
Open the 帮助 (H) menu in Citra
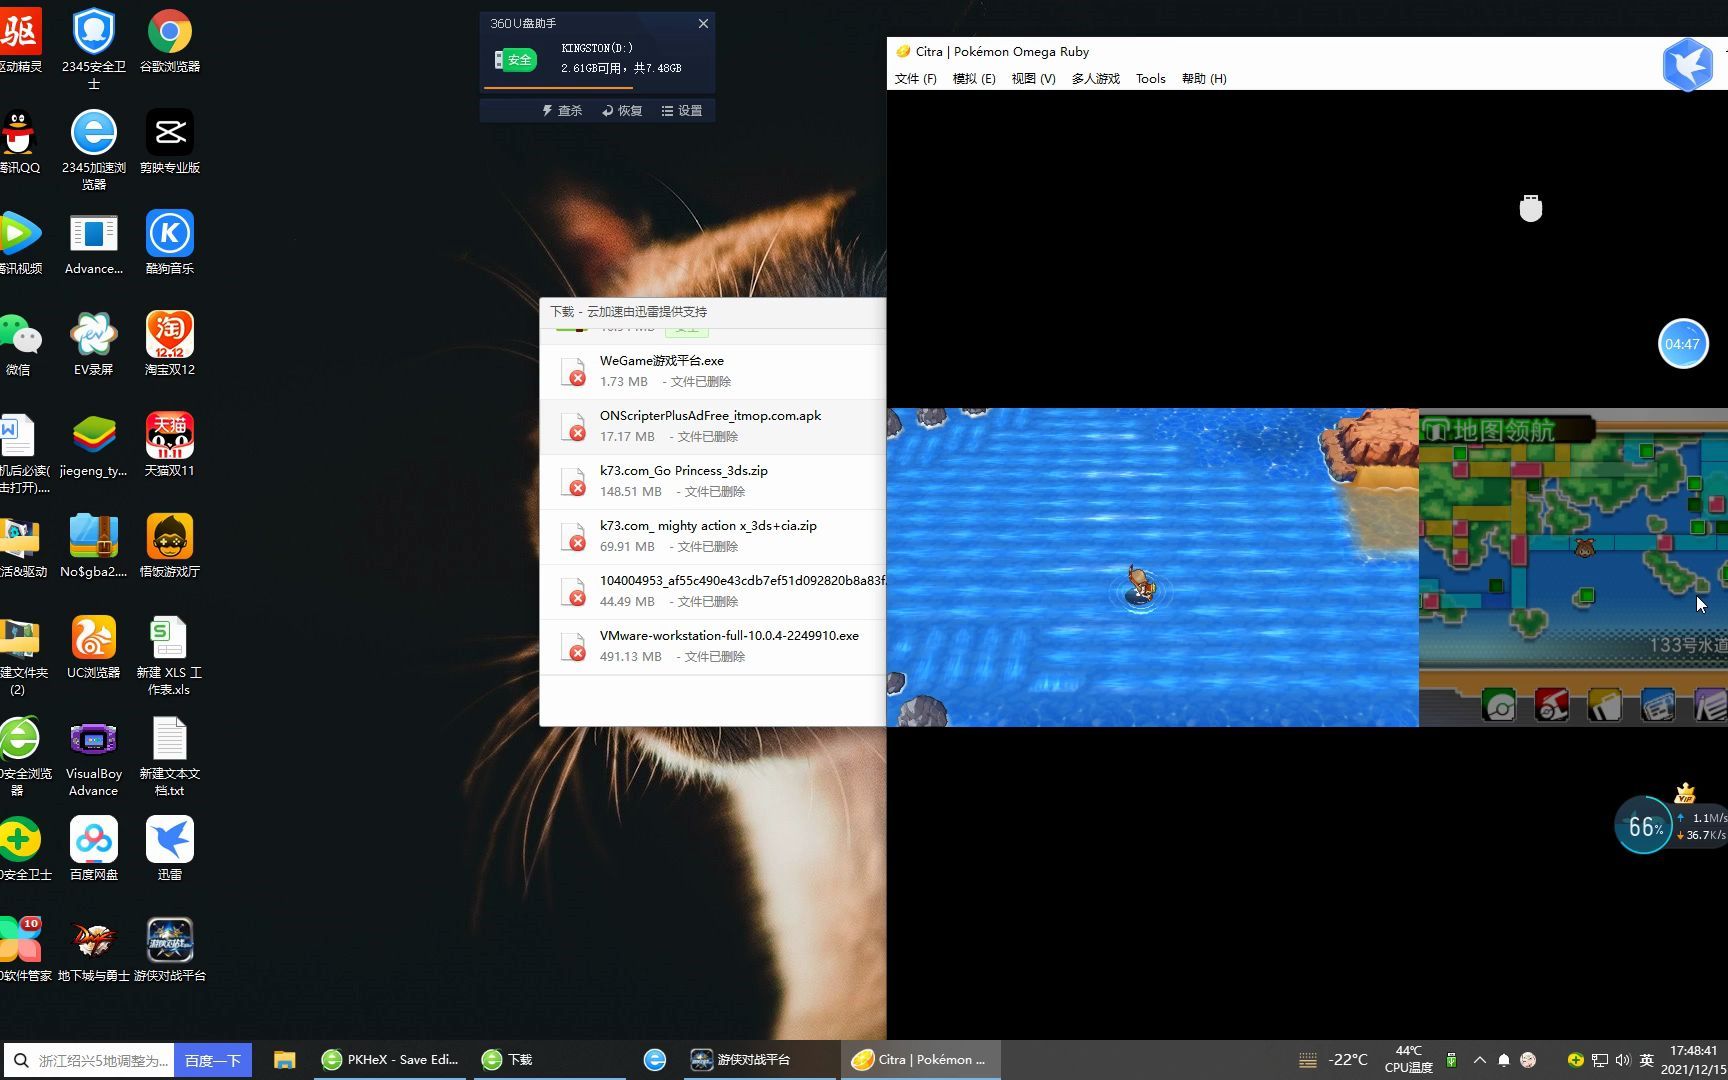[x=1204, y=79]
